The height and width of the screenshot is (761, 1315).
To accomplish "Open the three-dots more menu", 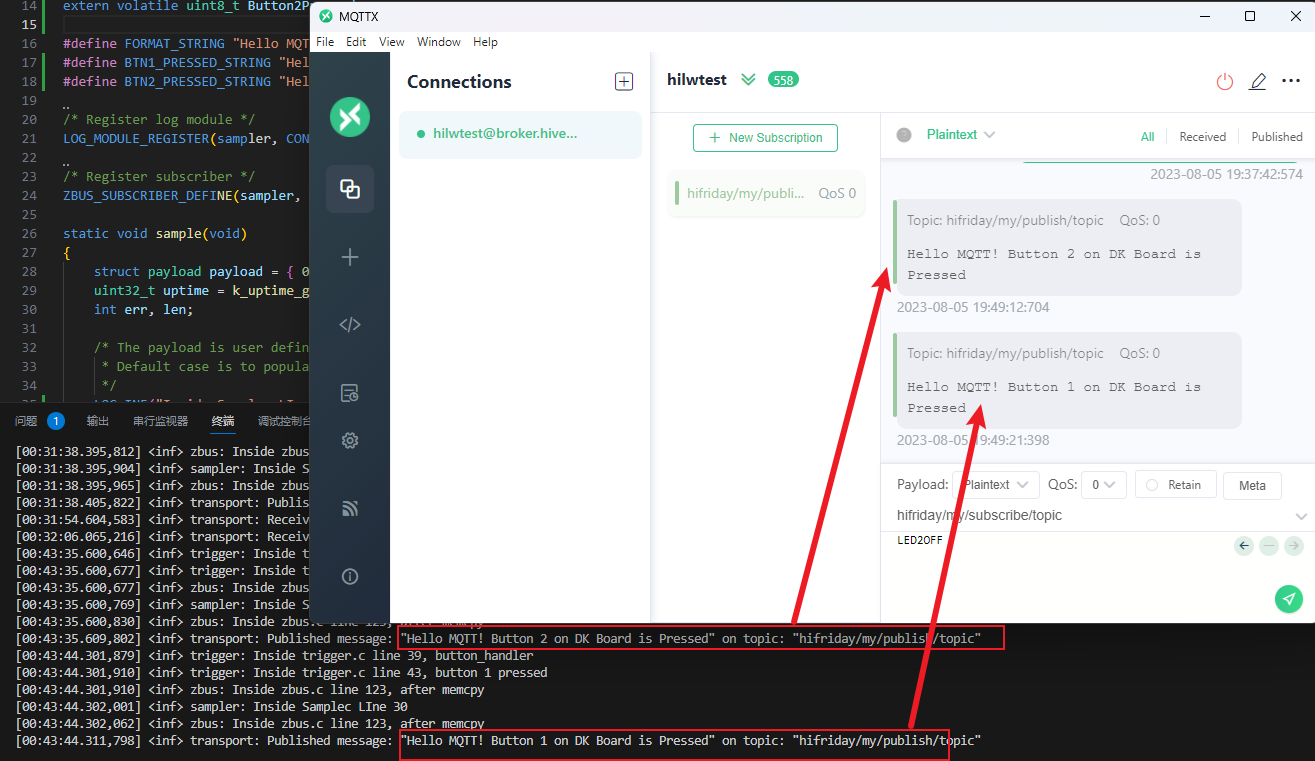I will pos(1291,81).
